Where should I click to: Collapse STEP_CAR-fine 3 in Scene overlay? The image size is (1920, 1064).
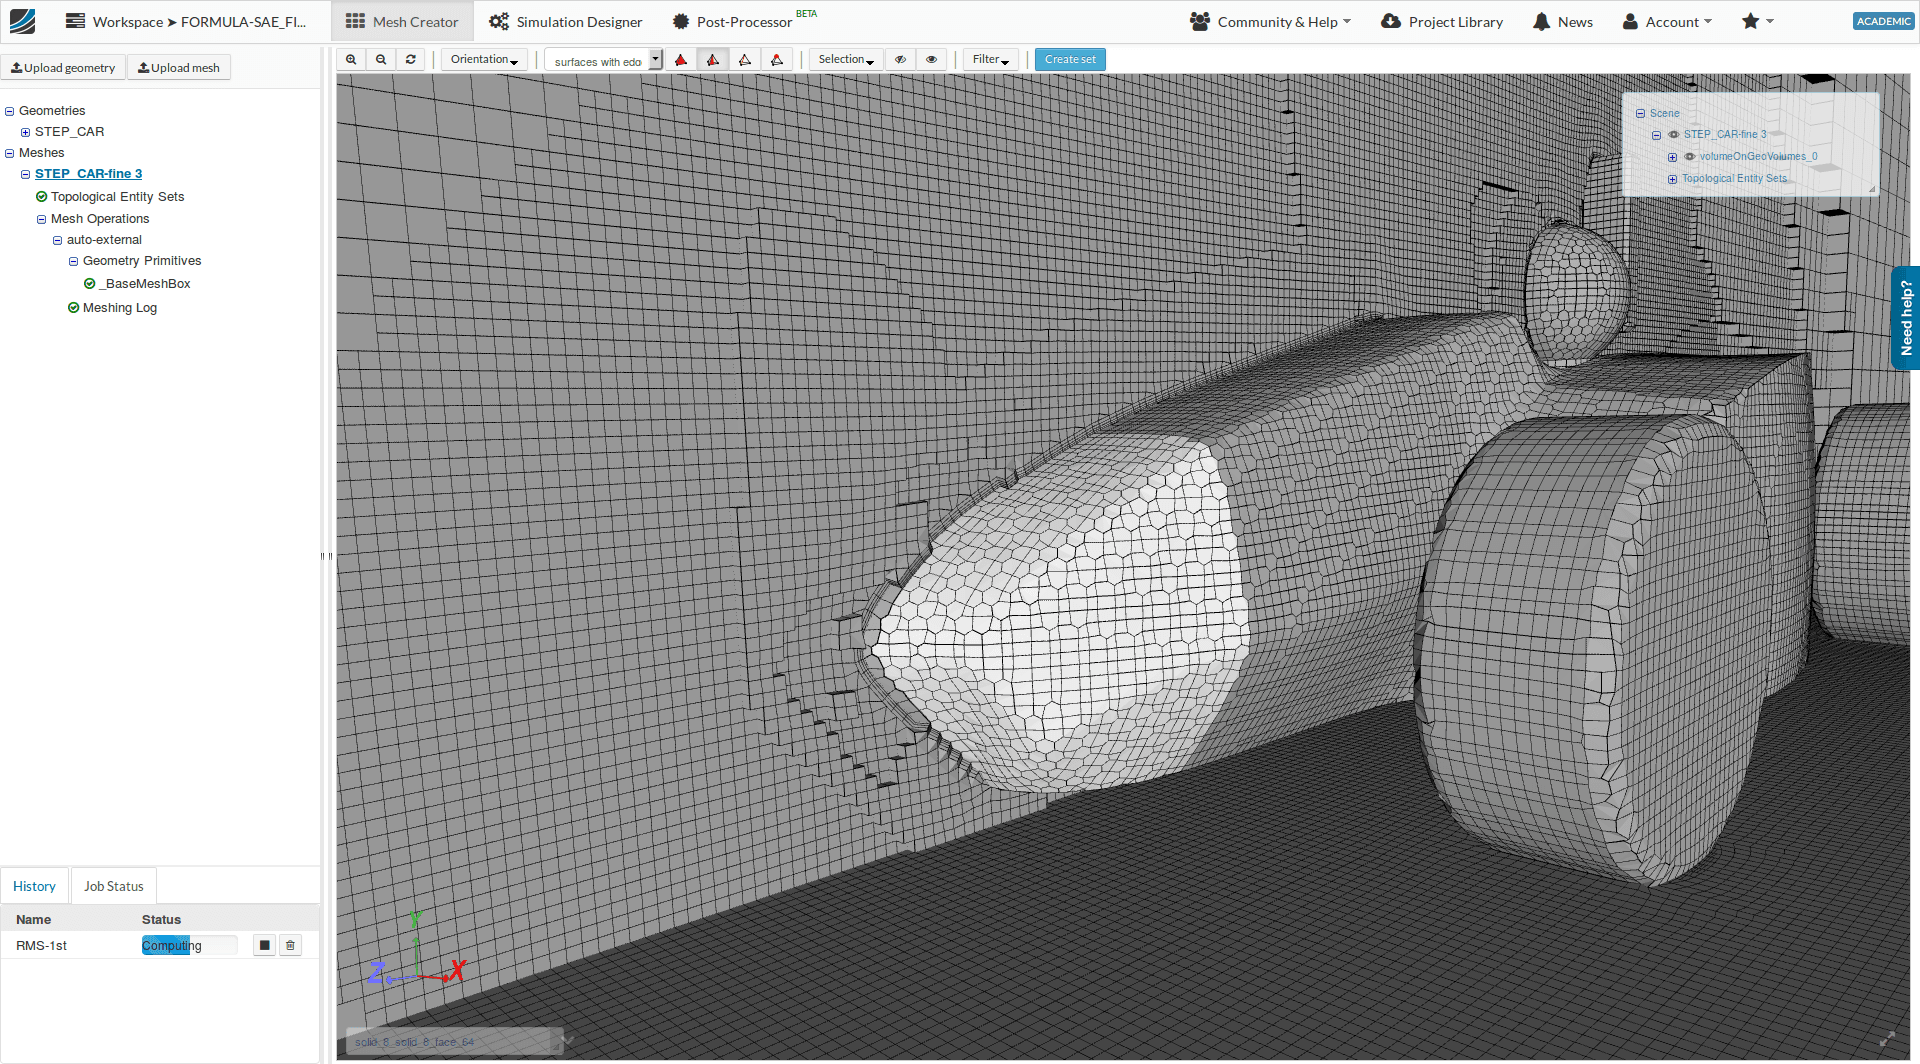pyautogui.click(x=1656, y=136)
